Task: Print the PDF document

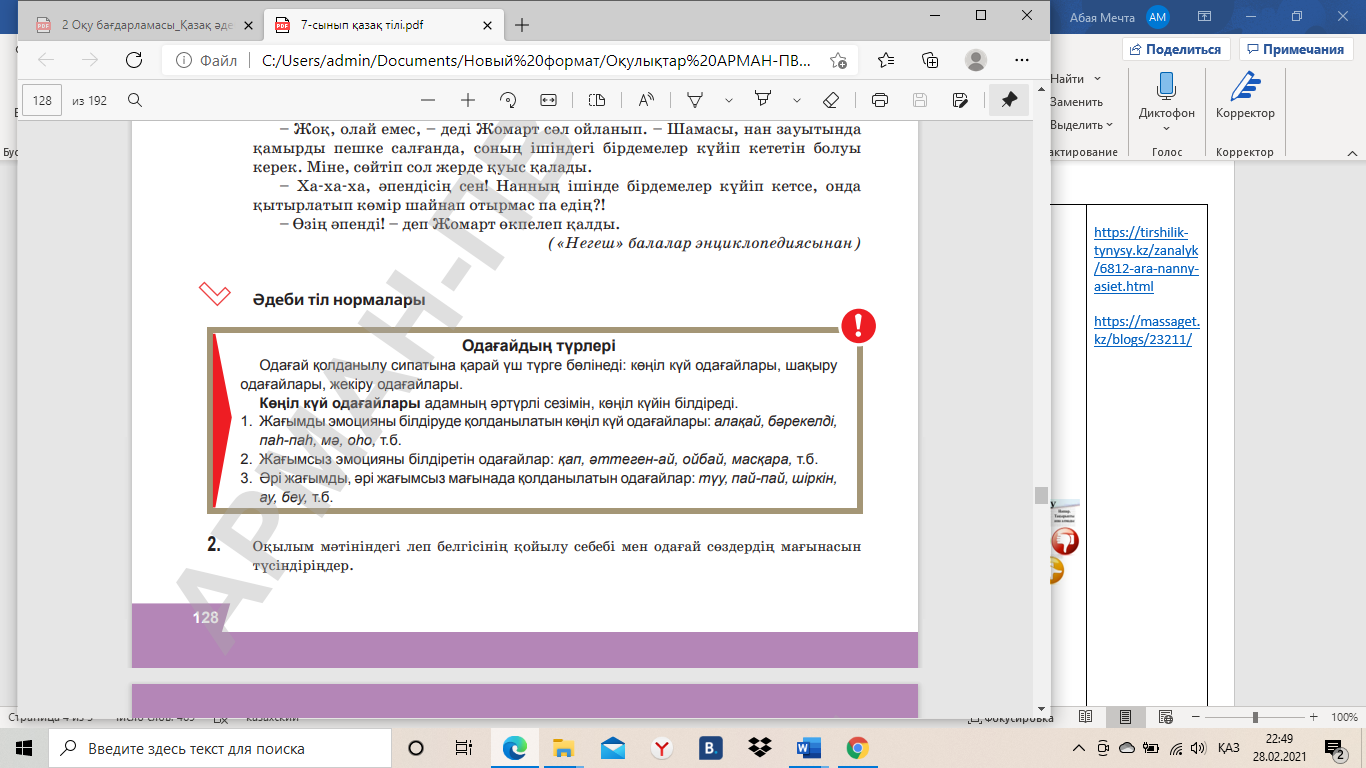Action: pos(880,100)
